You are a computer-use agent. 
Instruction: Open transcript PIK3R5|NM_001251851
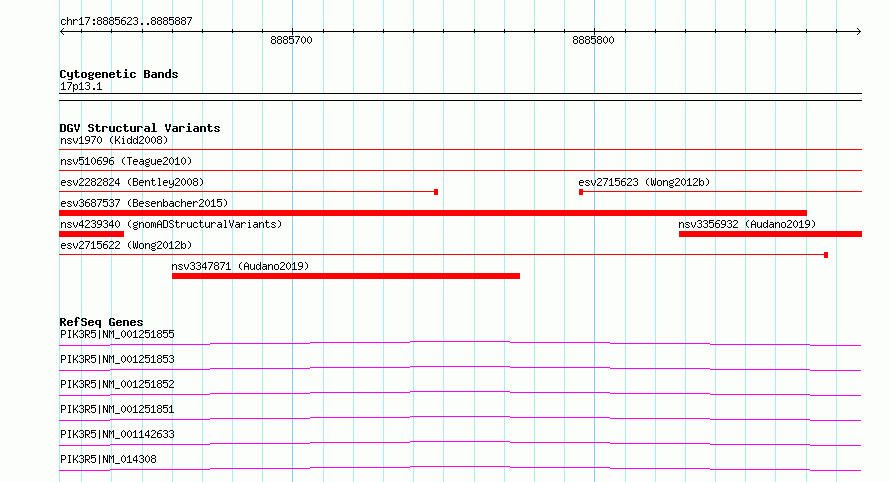pos(117,409)
